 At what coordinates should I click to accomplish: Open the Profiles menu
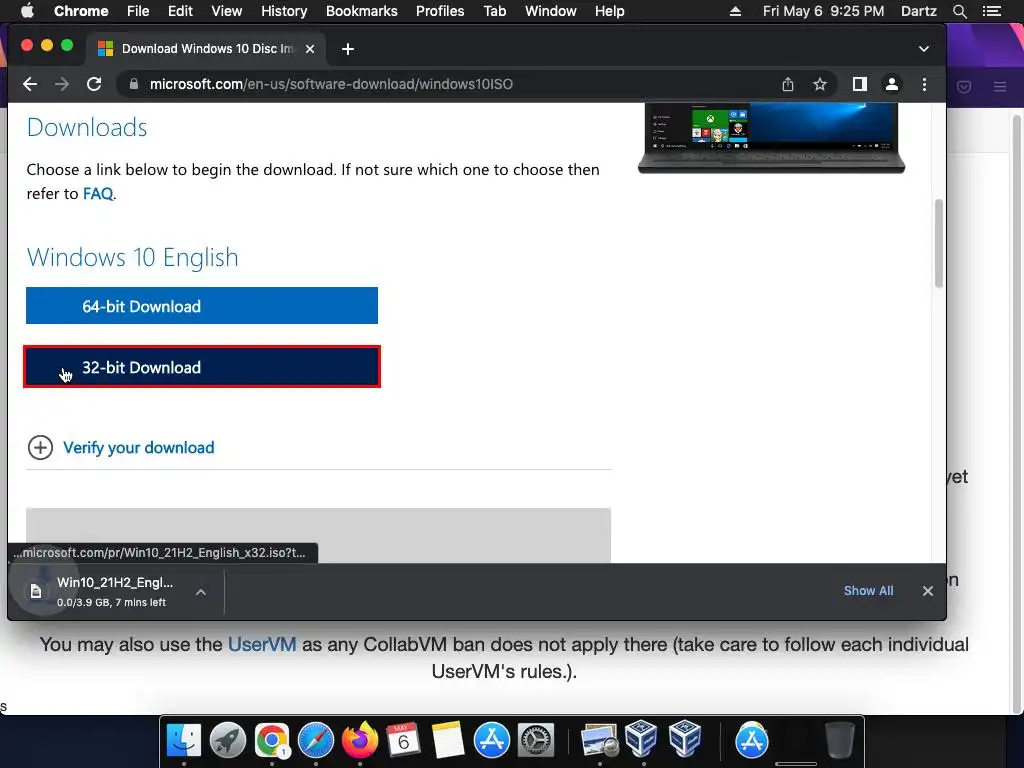pos(440,11)
